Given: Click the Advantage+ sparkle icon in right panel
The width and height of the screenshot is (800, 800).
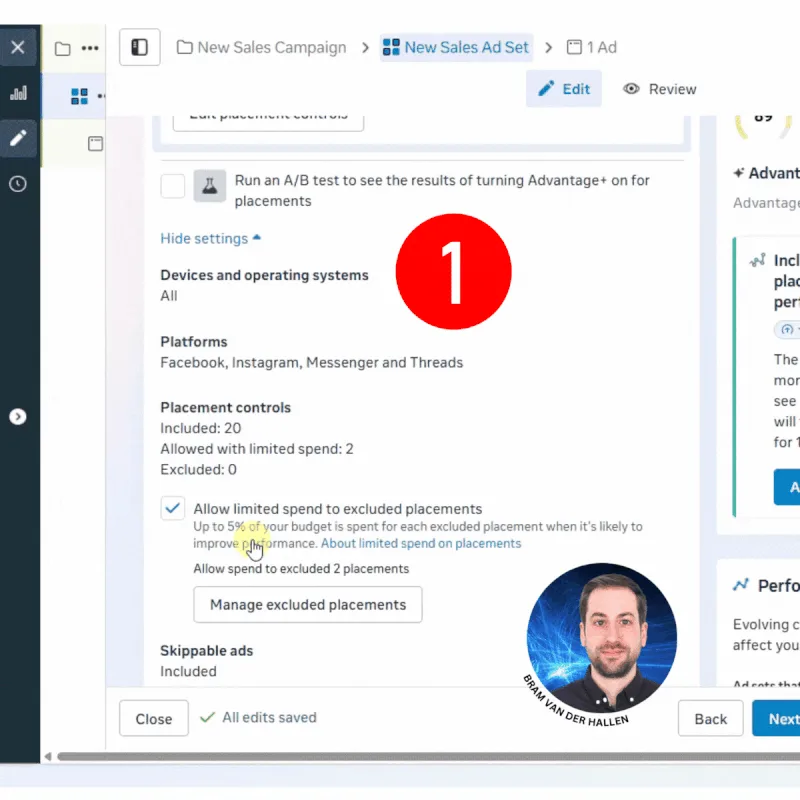Looking at the screenshot, I should coord(739,173).
